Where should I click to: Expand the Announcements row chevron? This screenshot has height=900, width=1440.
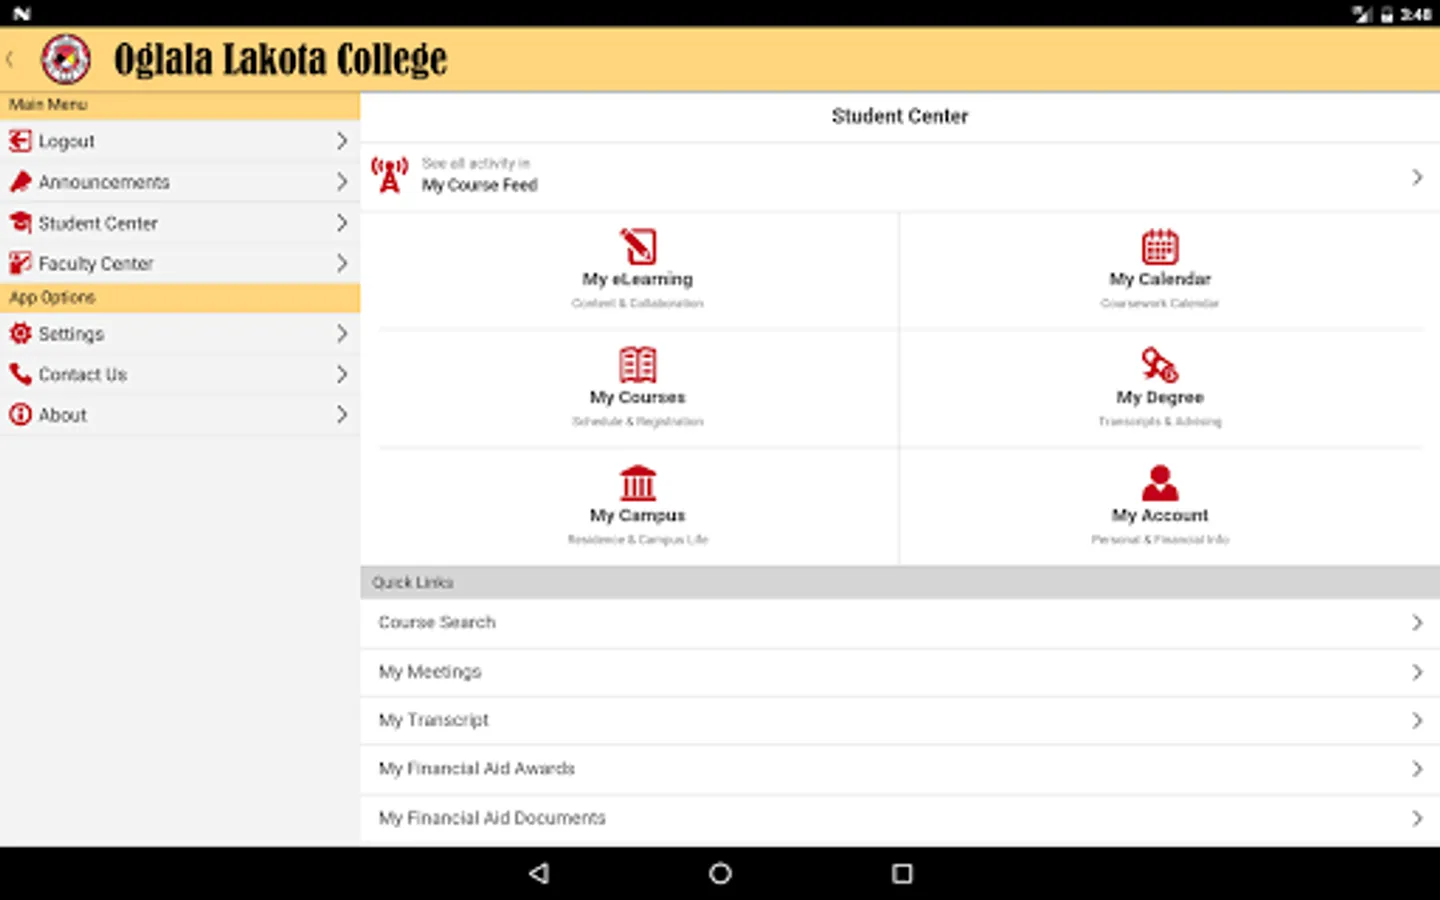tap(342, 182)
